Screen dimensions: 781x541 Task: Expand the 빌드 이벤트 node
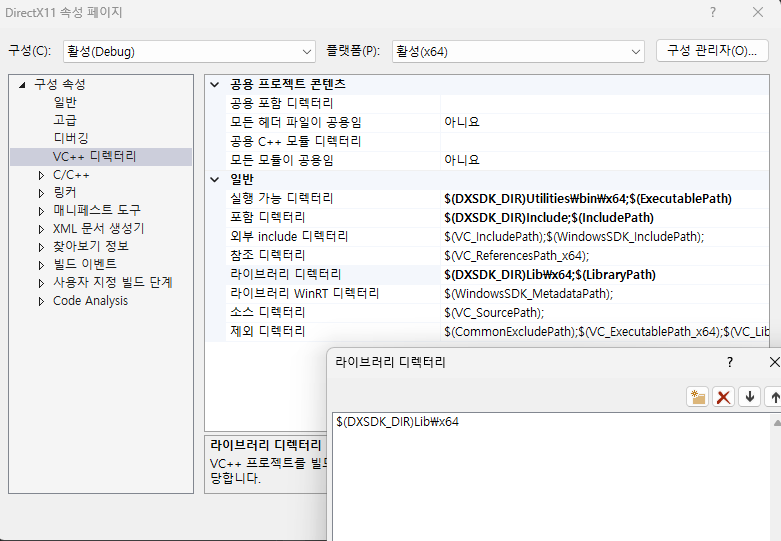[x=41, y=265]
